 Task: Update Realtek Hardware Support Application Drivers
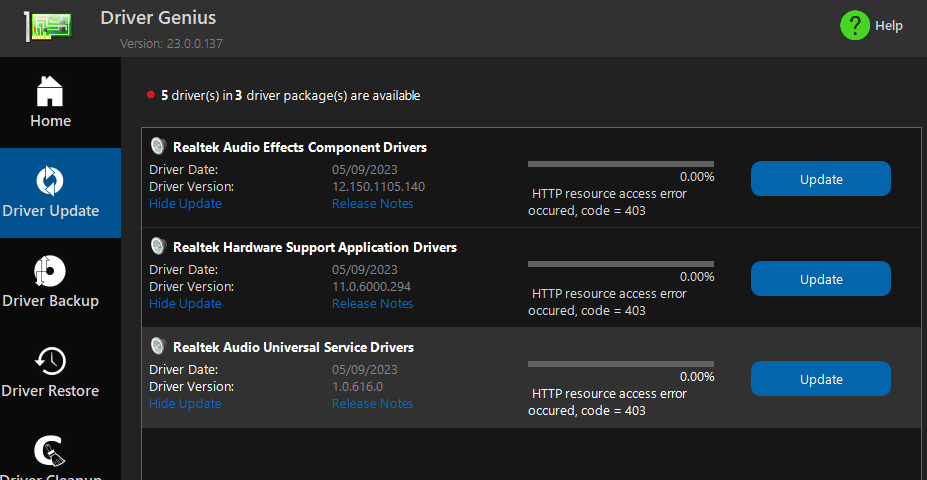(x=820, y=279)
